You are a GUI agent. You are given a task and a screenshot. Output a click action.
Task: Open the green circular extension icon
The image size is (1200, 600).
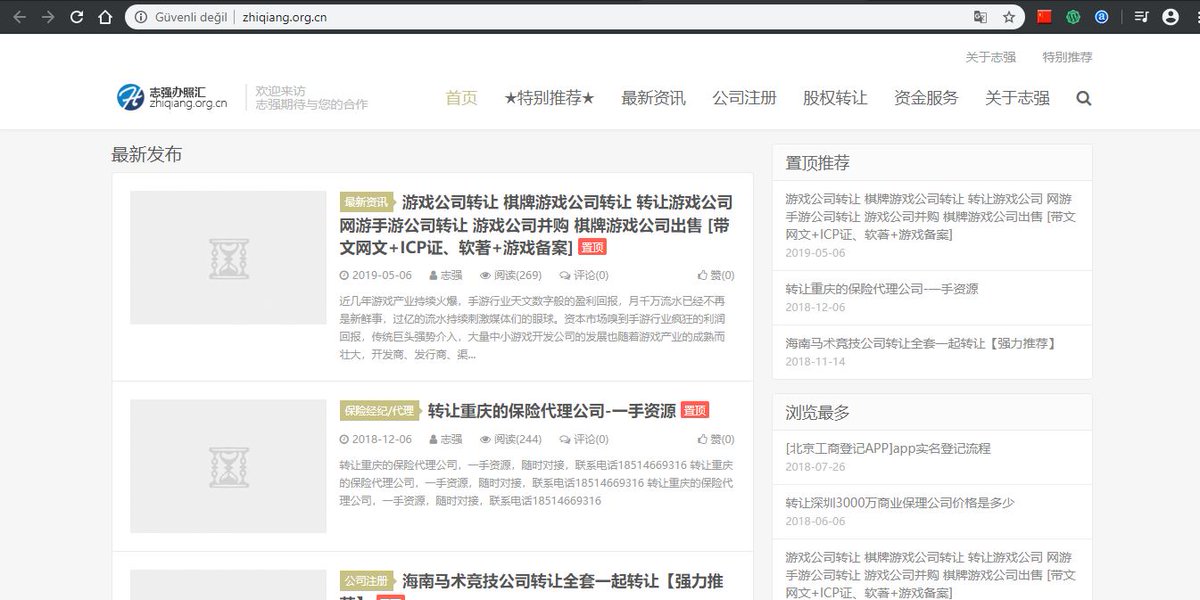pos(1074,17)
